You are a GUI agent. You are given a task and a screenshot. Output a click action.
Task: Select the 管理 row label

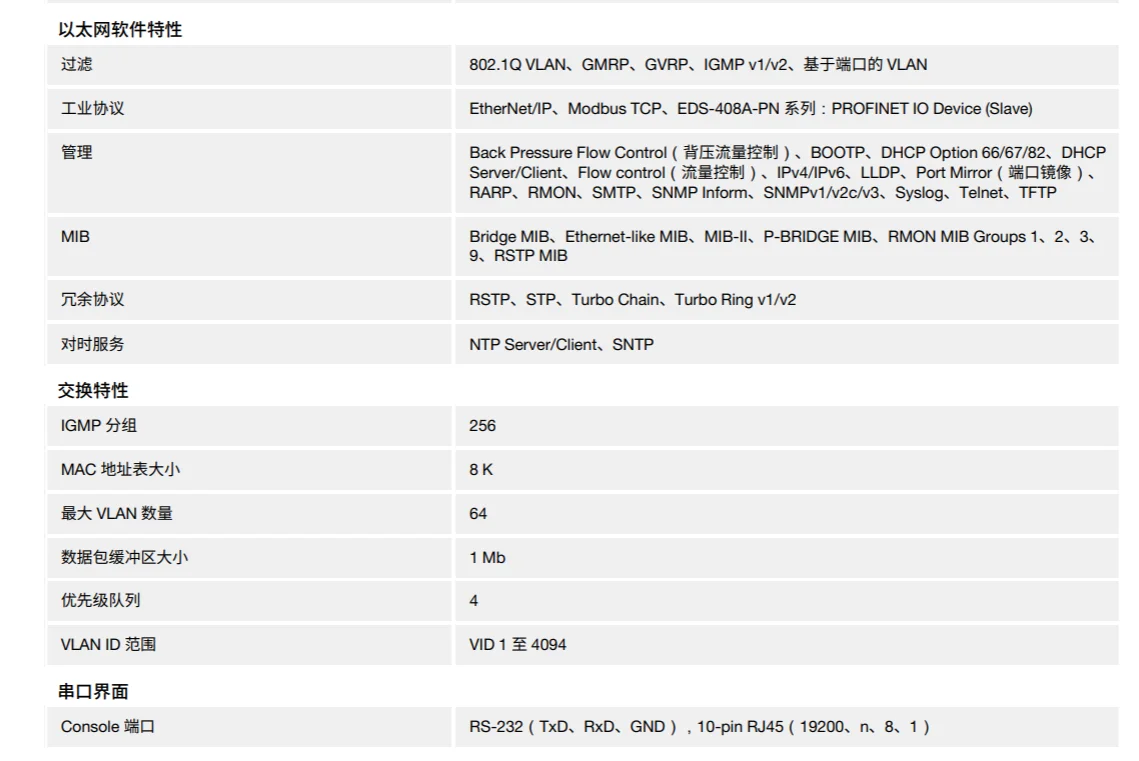77,152
